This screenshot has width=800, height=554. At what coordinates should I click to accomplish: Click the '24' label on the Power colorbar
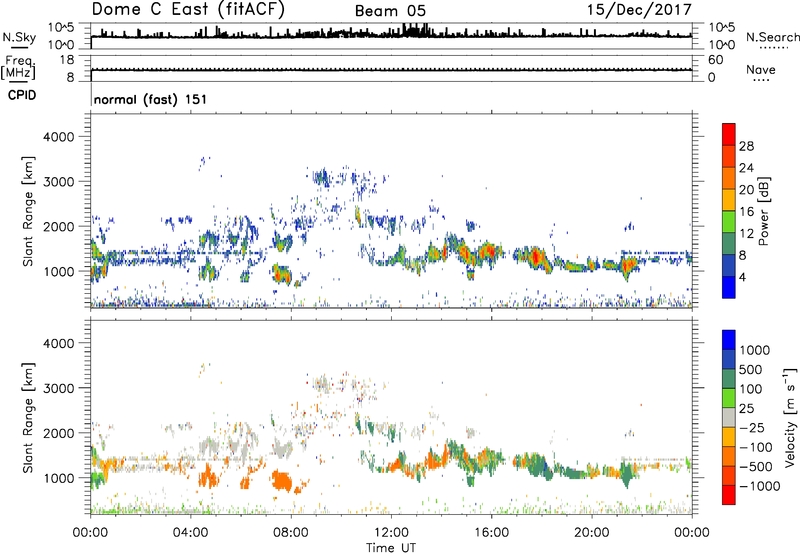(746, 168)
